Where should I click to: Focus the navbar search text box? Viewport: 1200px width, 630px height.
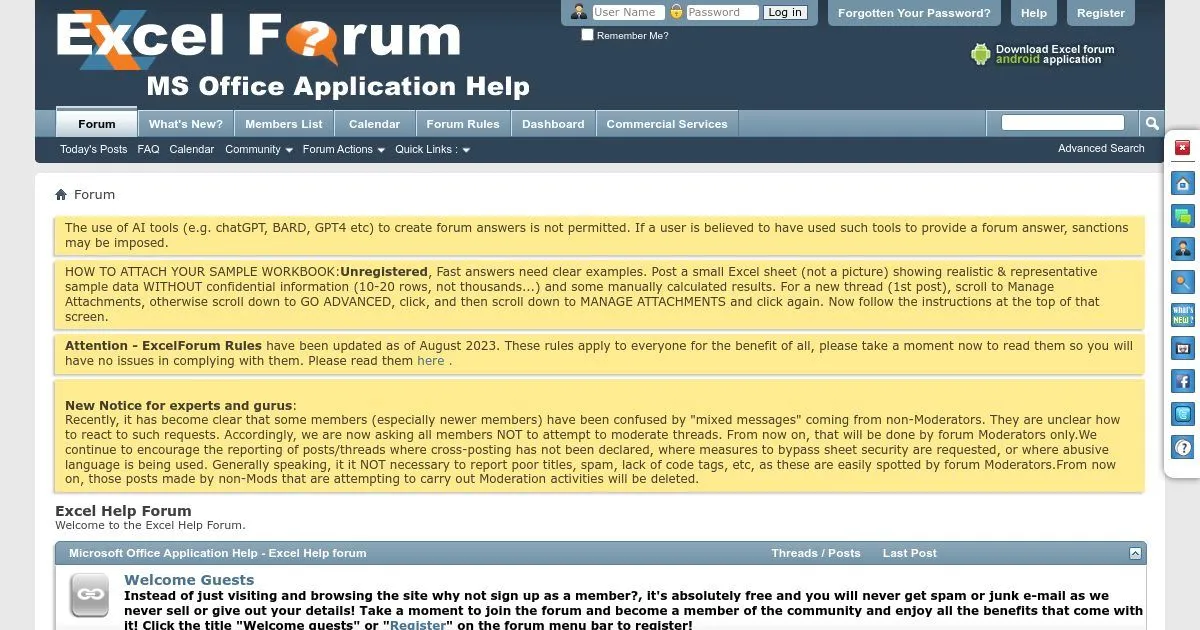click(x=1063, y=122)
